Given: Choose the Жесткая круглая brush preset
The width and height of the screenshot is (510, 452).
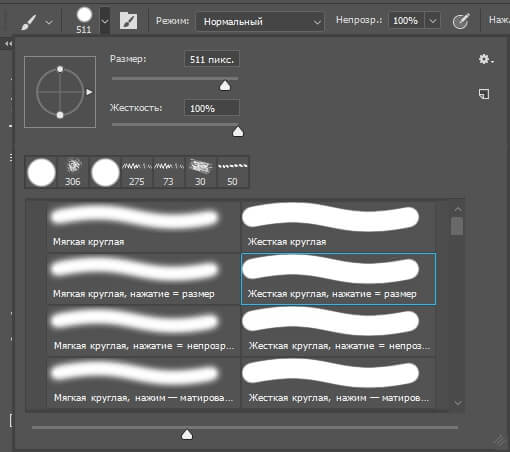Looking at the screenshot, I should pos(338,226).
